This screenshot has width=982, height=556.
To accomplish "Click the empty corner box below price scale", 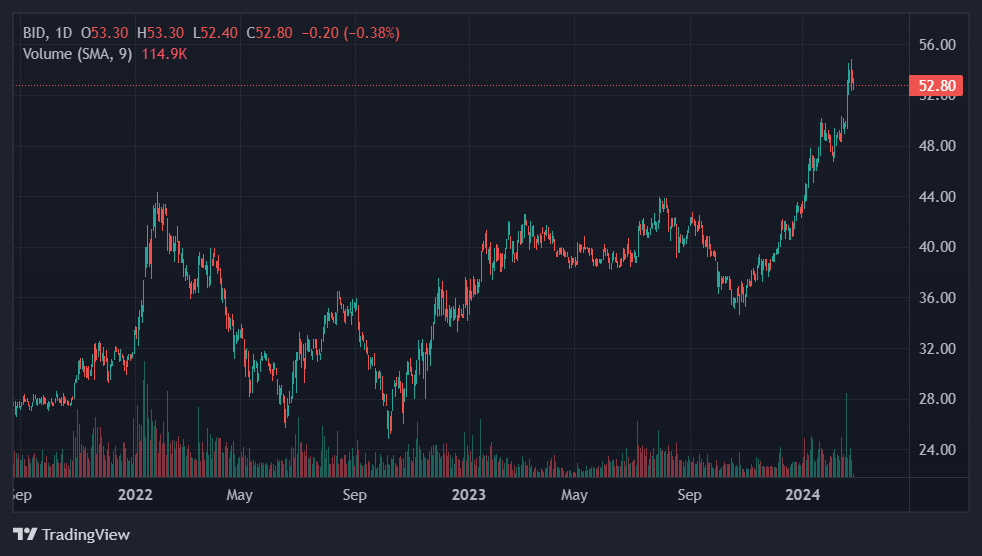I will 938,494.
